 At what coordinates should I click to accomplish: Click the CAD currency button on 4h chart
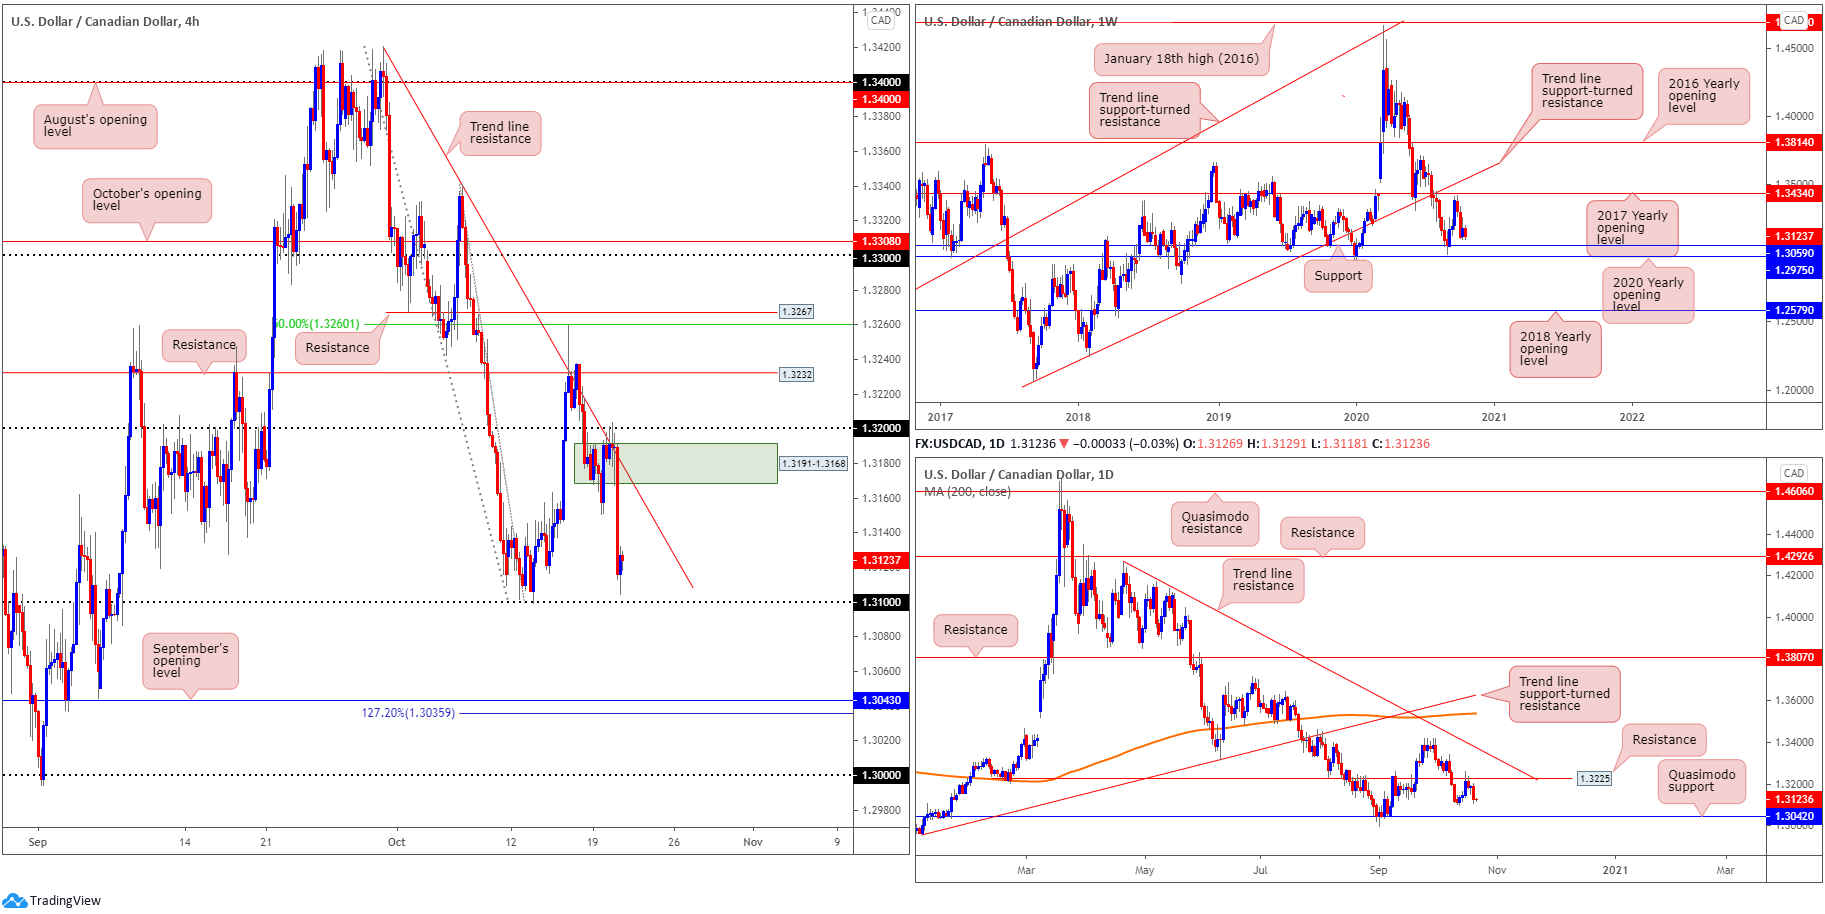point(881,20)
